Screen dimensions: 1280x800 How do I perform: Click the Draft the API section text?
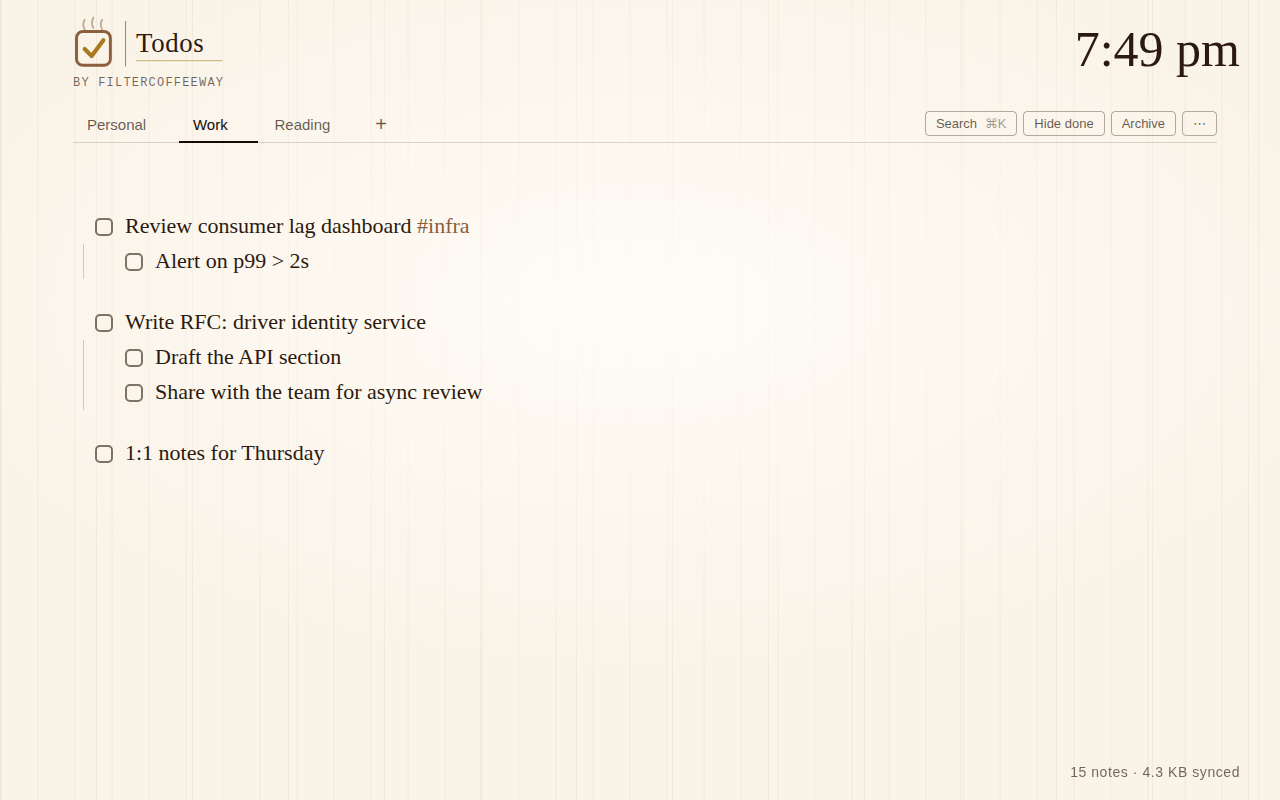[248, 357]
